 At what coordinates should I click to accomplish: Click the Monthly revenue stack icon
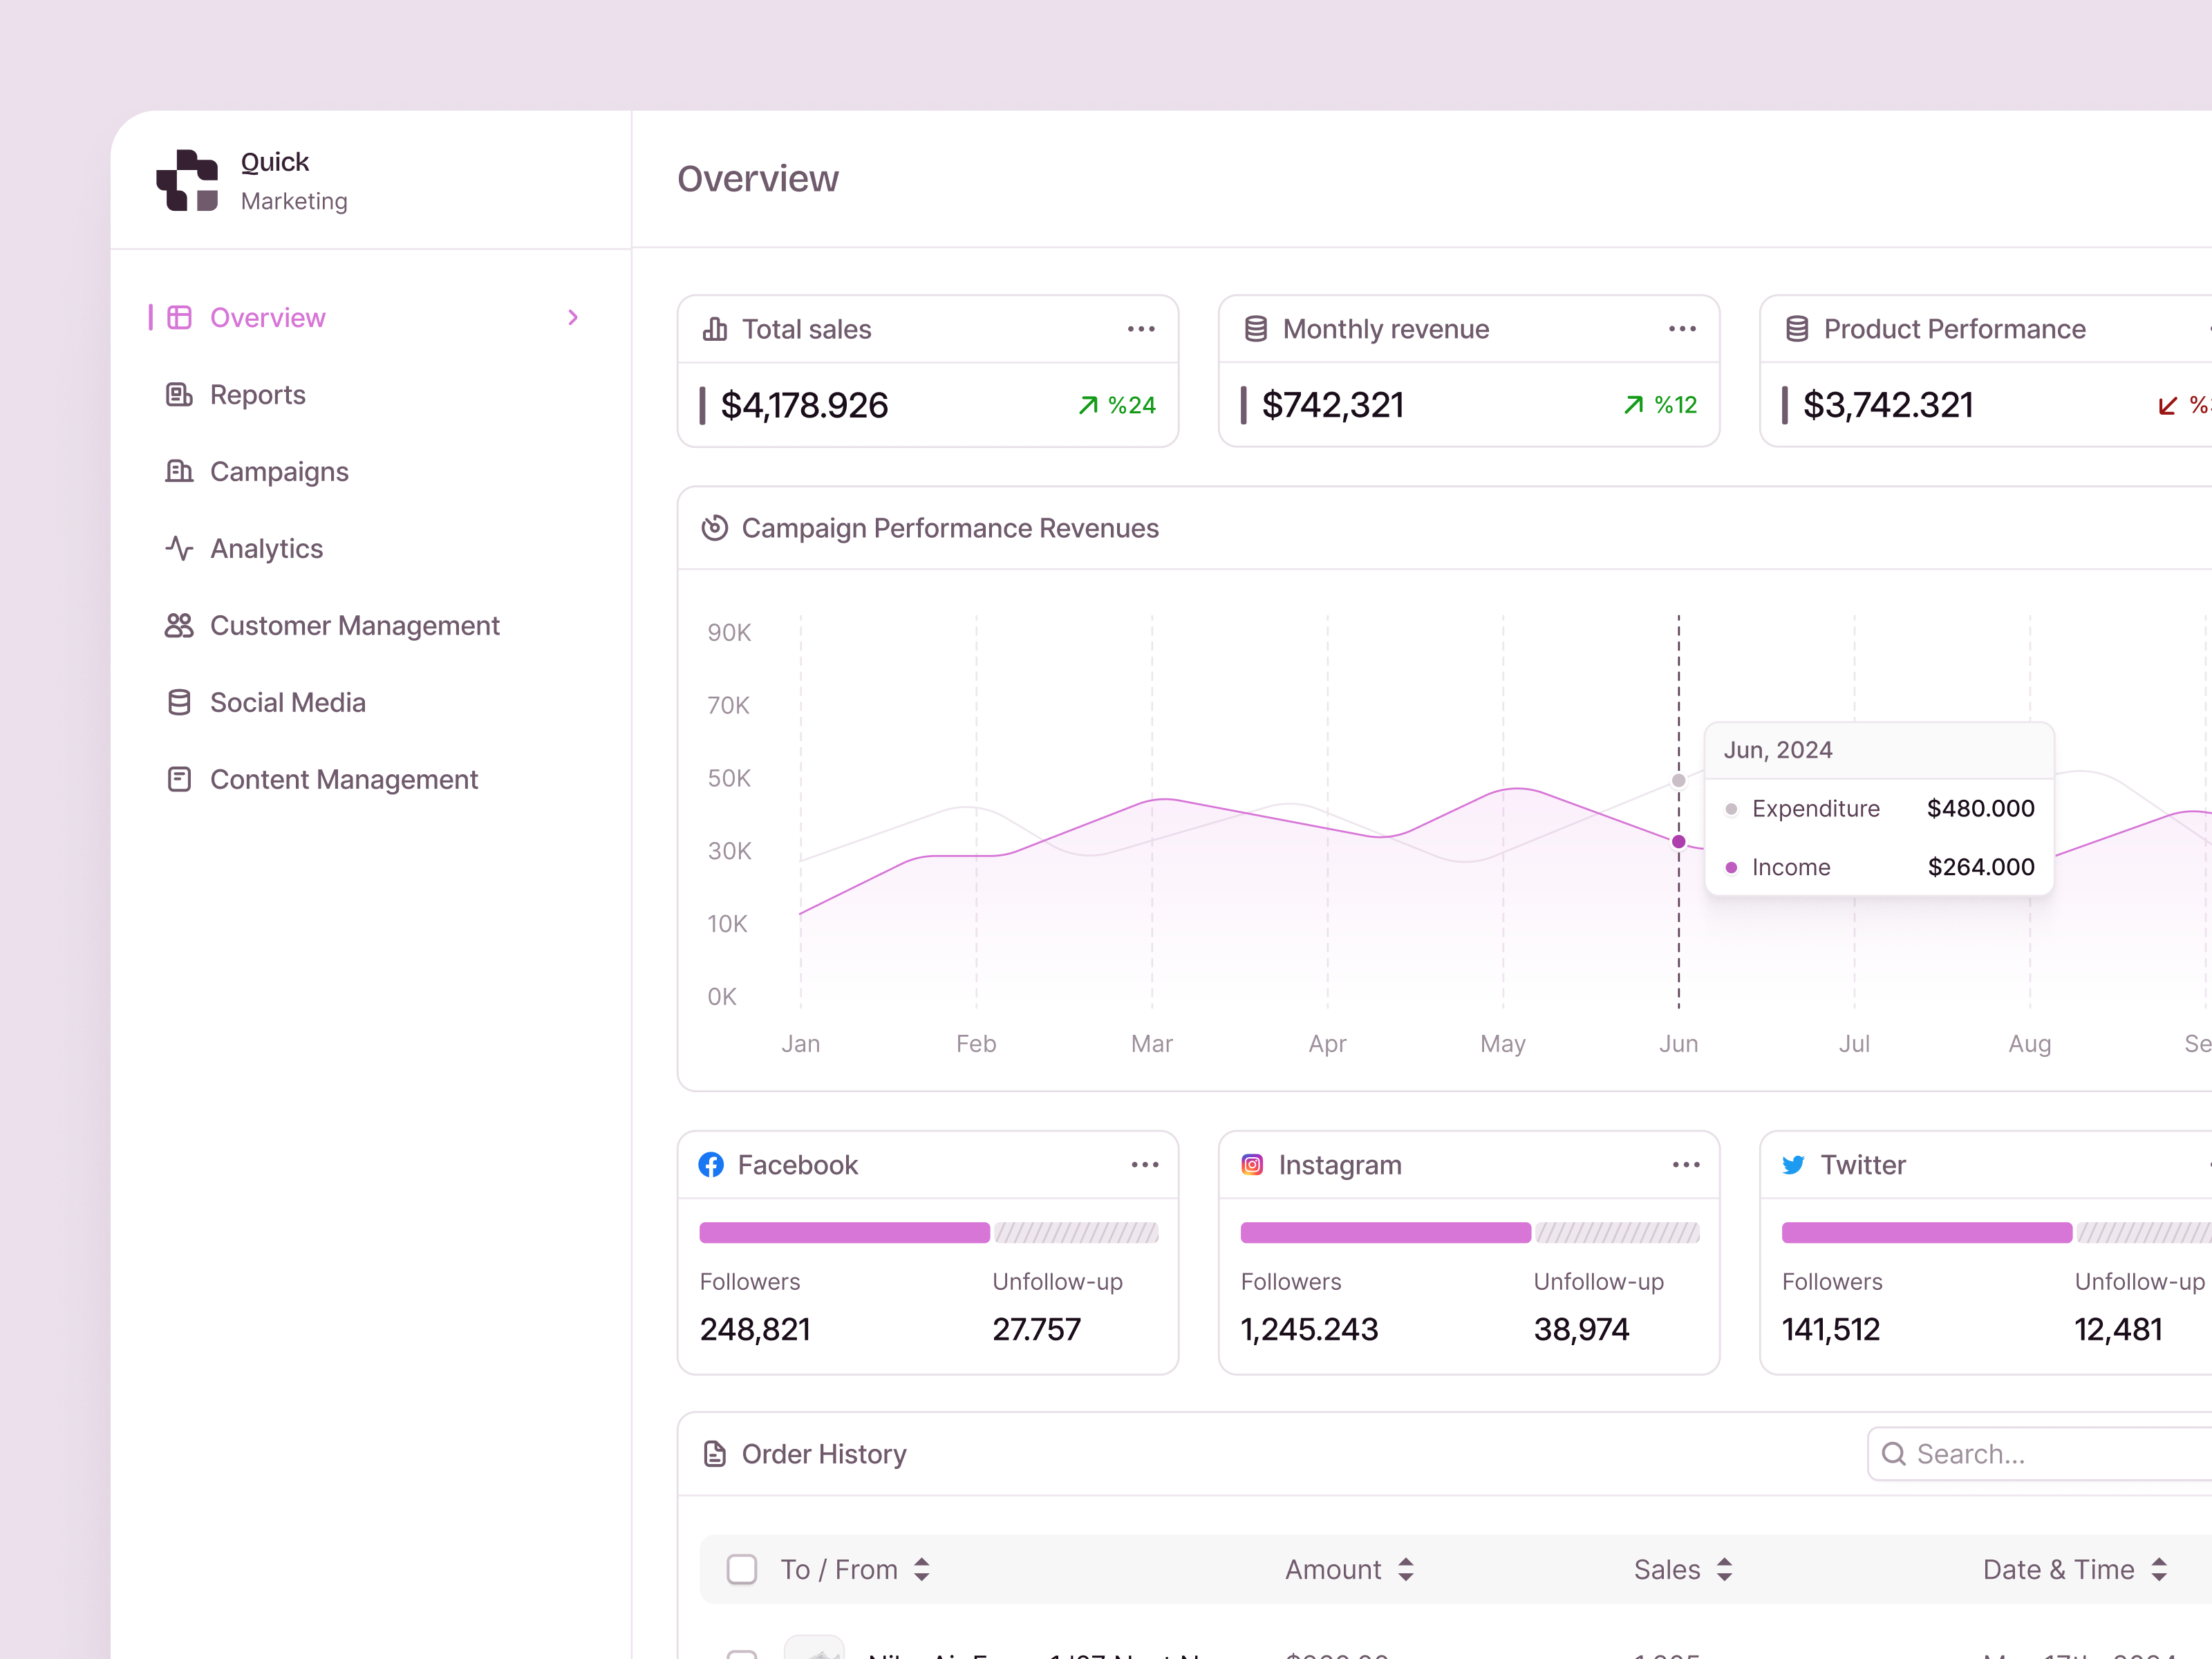click(1256, 329)
